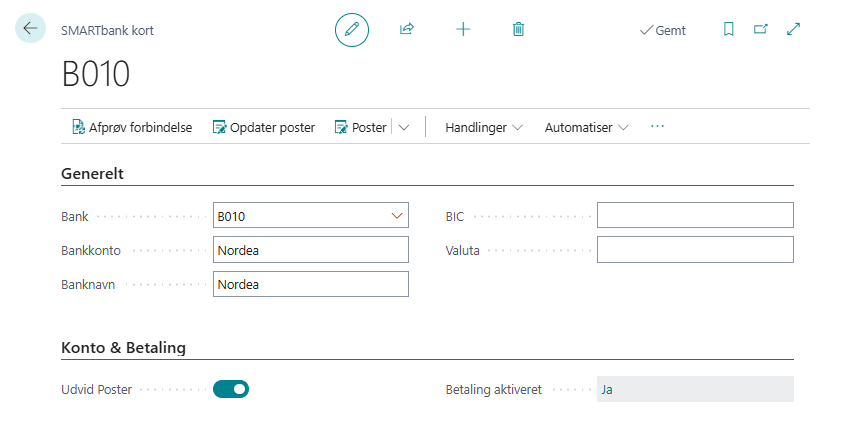This screenshot has height=440, width=844.
Task: Click the bookmark icon
Action: click(729, 30)
